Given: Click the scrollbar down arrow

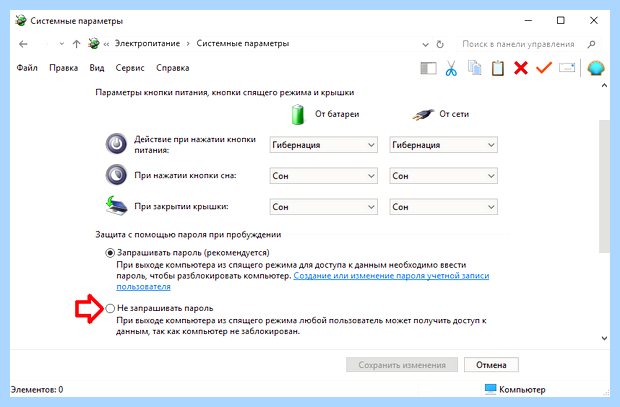Looking at the screenshot, I should click(x=604, y=338).
